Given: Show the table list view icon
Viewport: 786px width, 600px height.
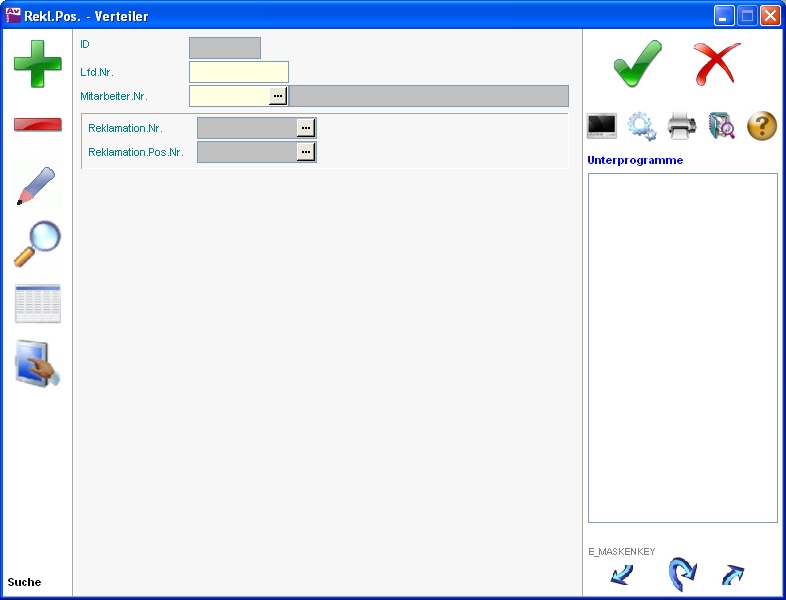Looking at the screenshot, I should click(x=37, y=304).
